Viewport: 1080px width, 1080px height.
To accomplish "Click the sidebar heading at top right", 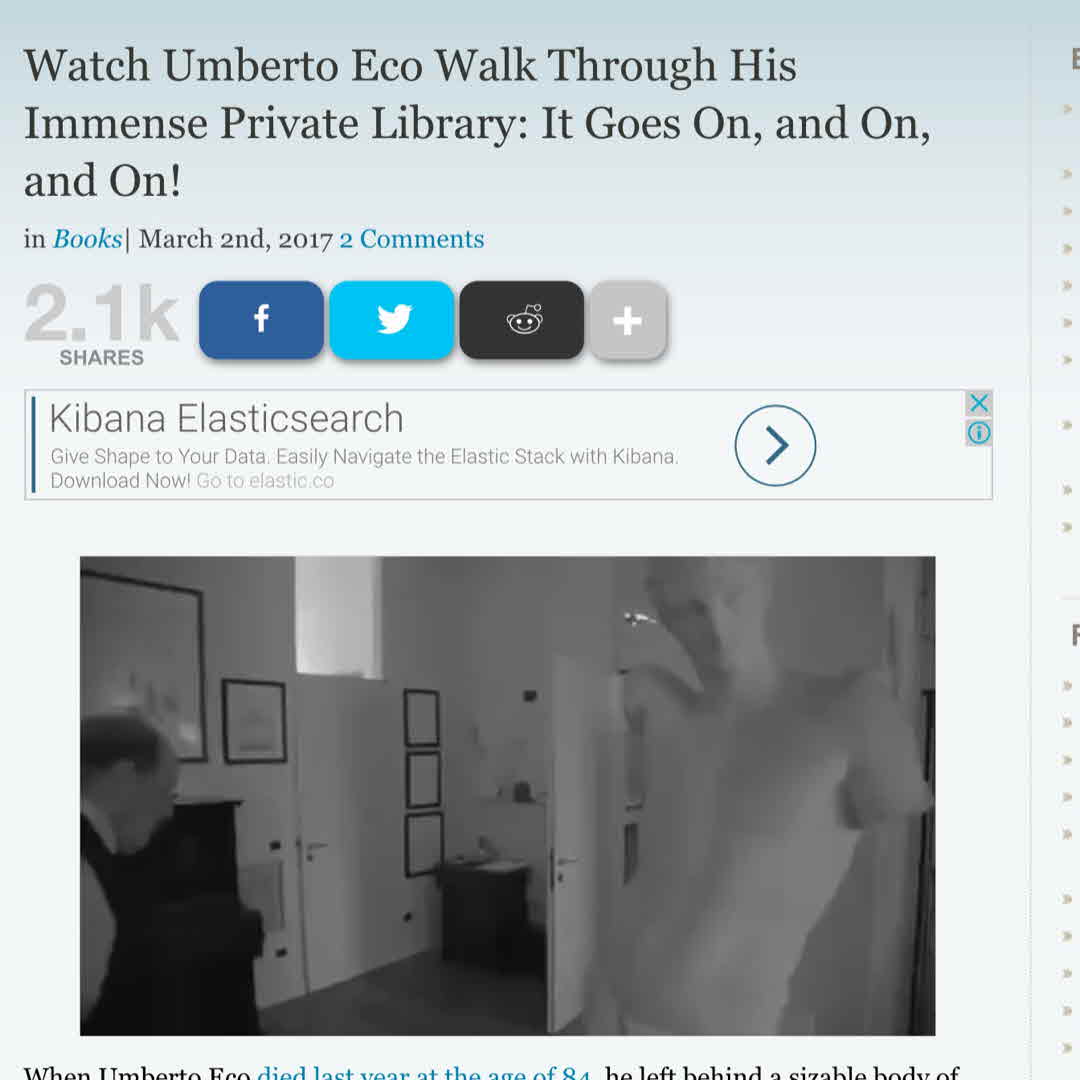I will coord(1075,59).
